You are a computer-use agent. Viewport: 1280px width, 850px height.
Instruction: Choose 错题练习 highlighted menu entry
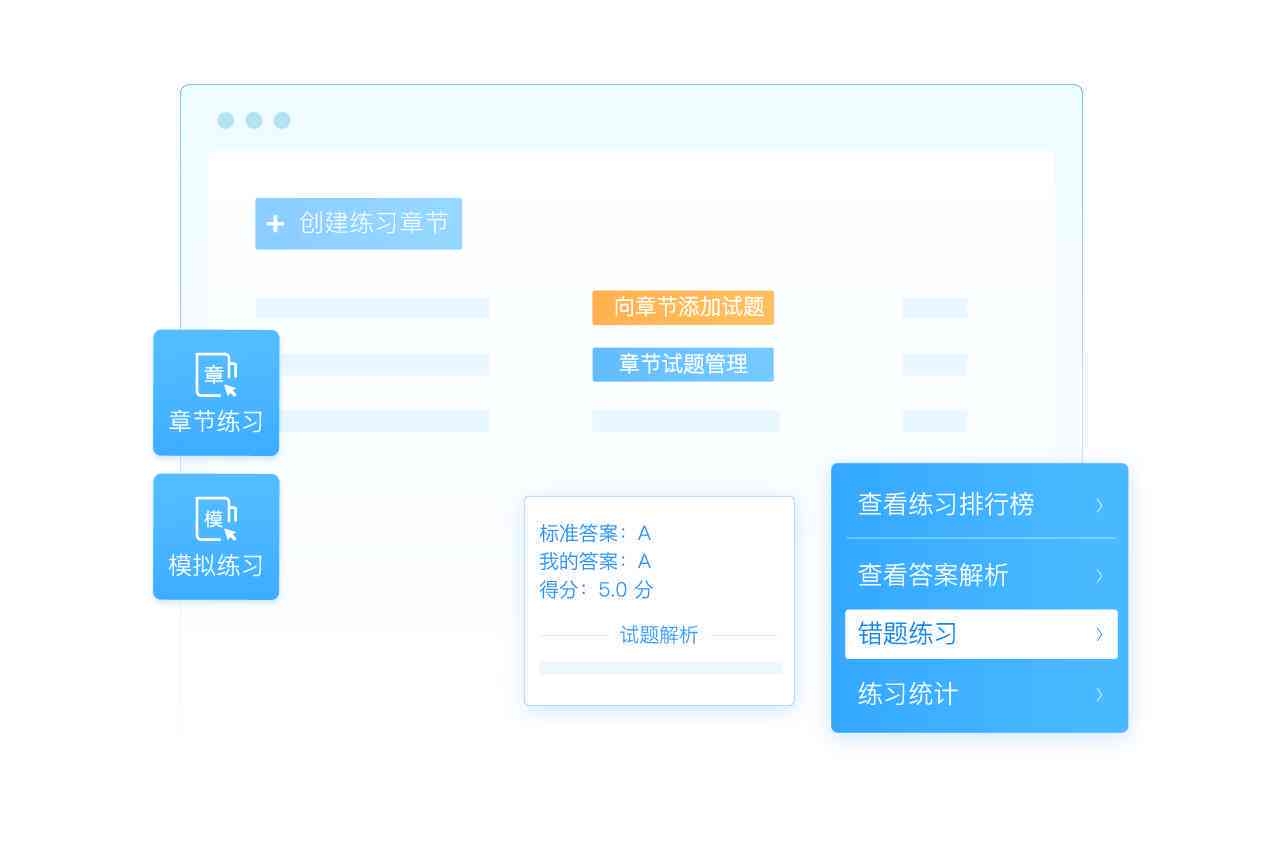pyautogui.click(x=981, y=634)
